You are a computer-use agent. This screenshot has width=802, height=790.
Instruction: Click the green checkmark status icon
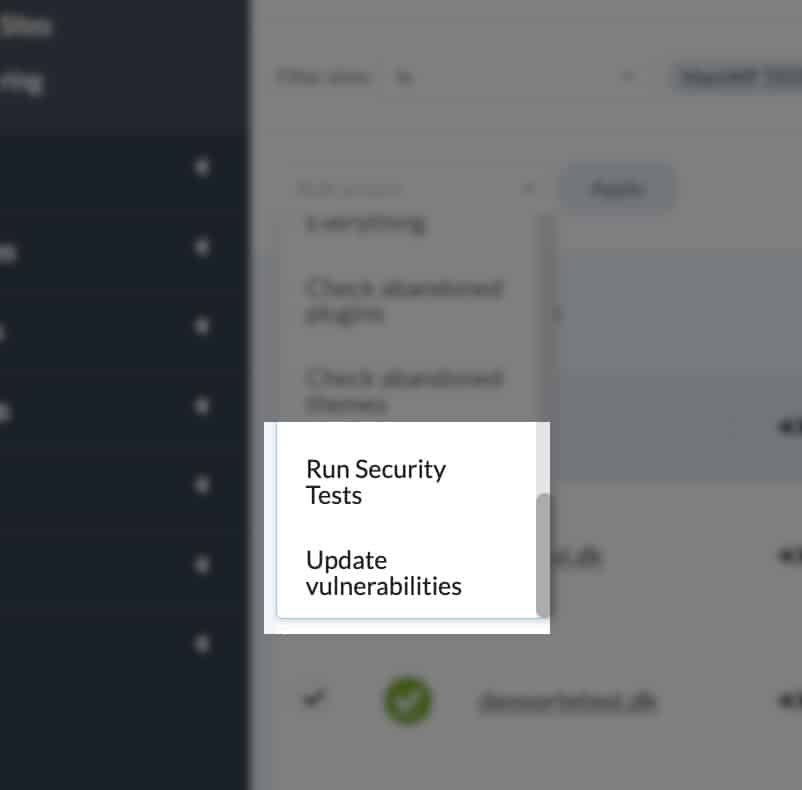pyautogui.click(x=408, y=701)
